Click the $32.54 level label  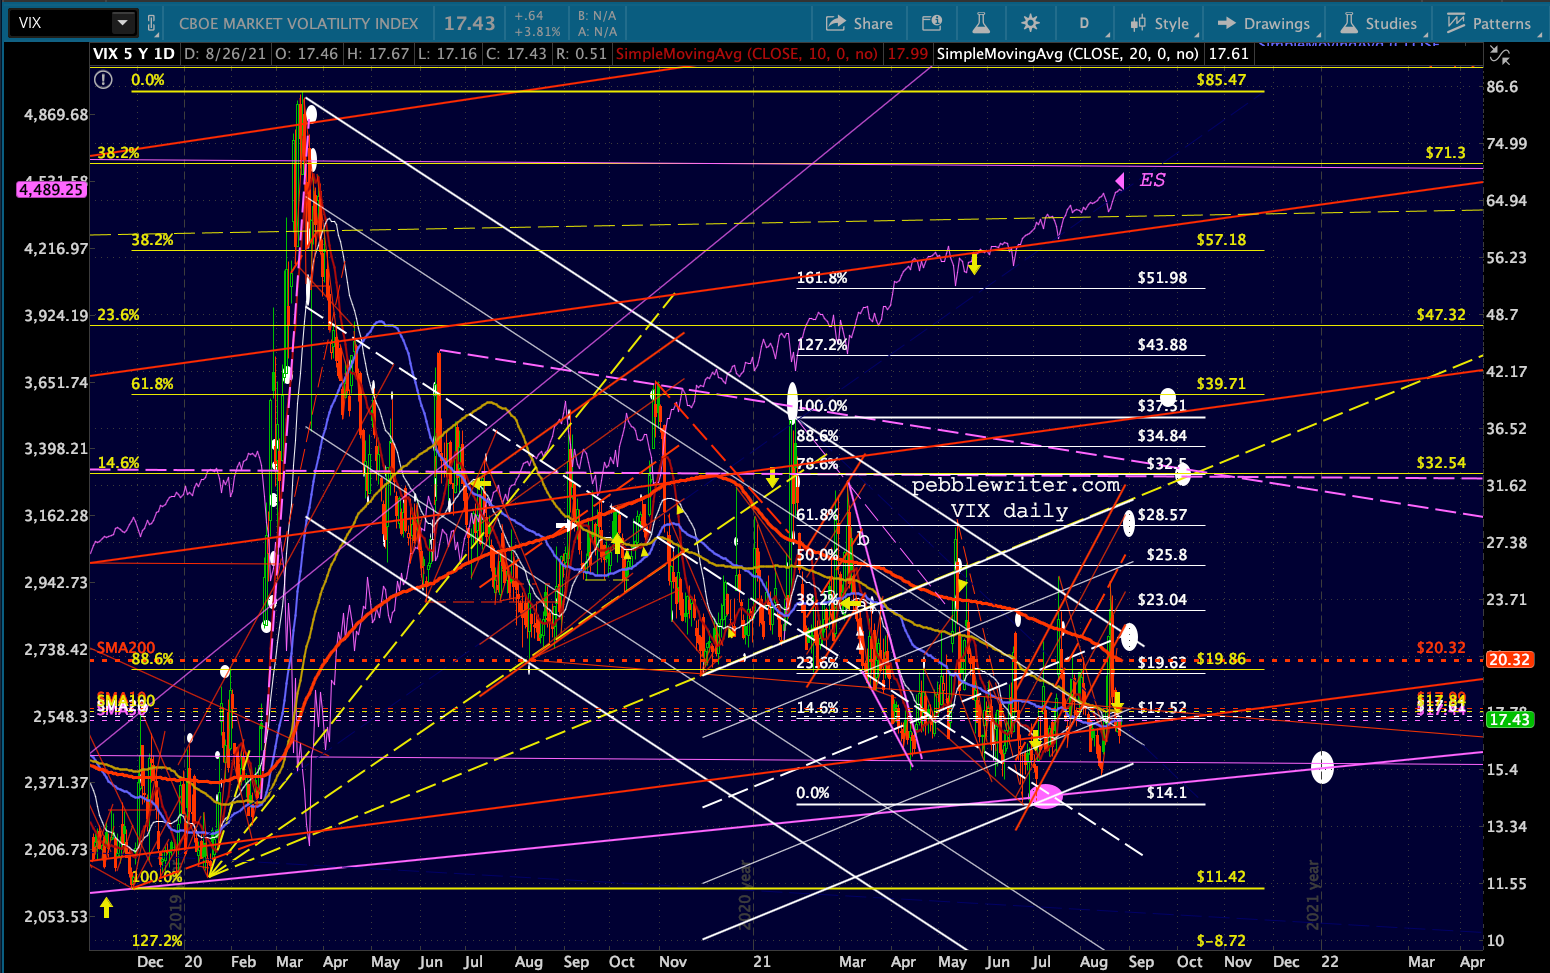pos(1441,463)
